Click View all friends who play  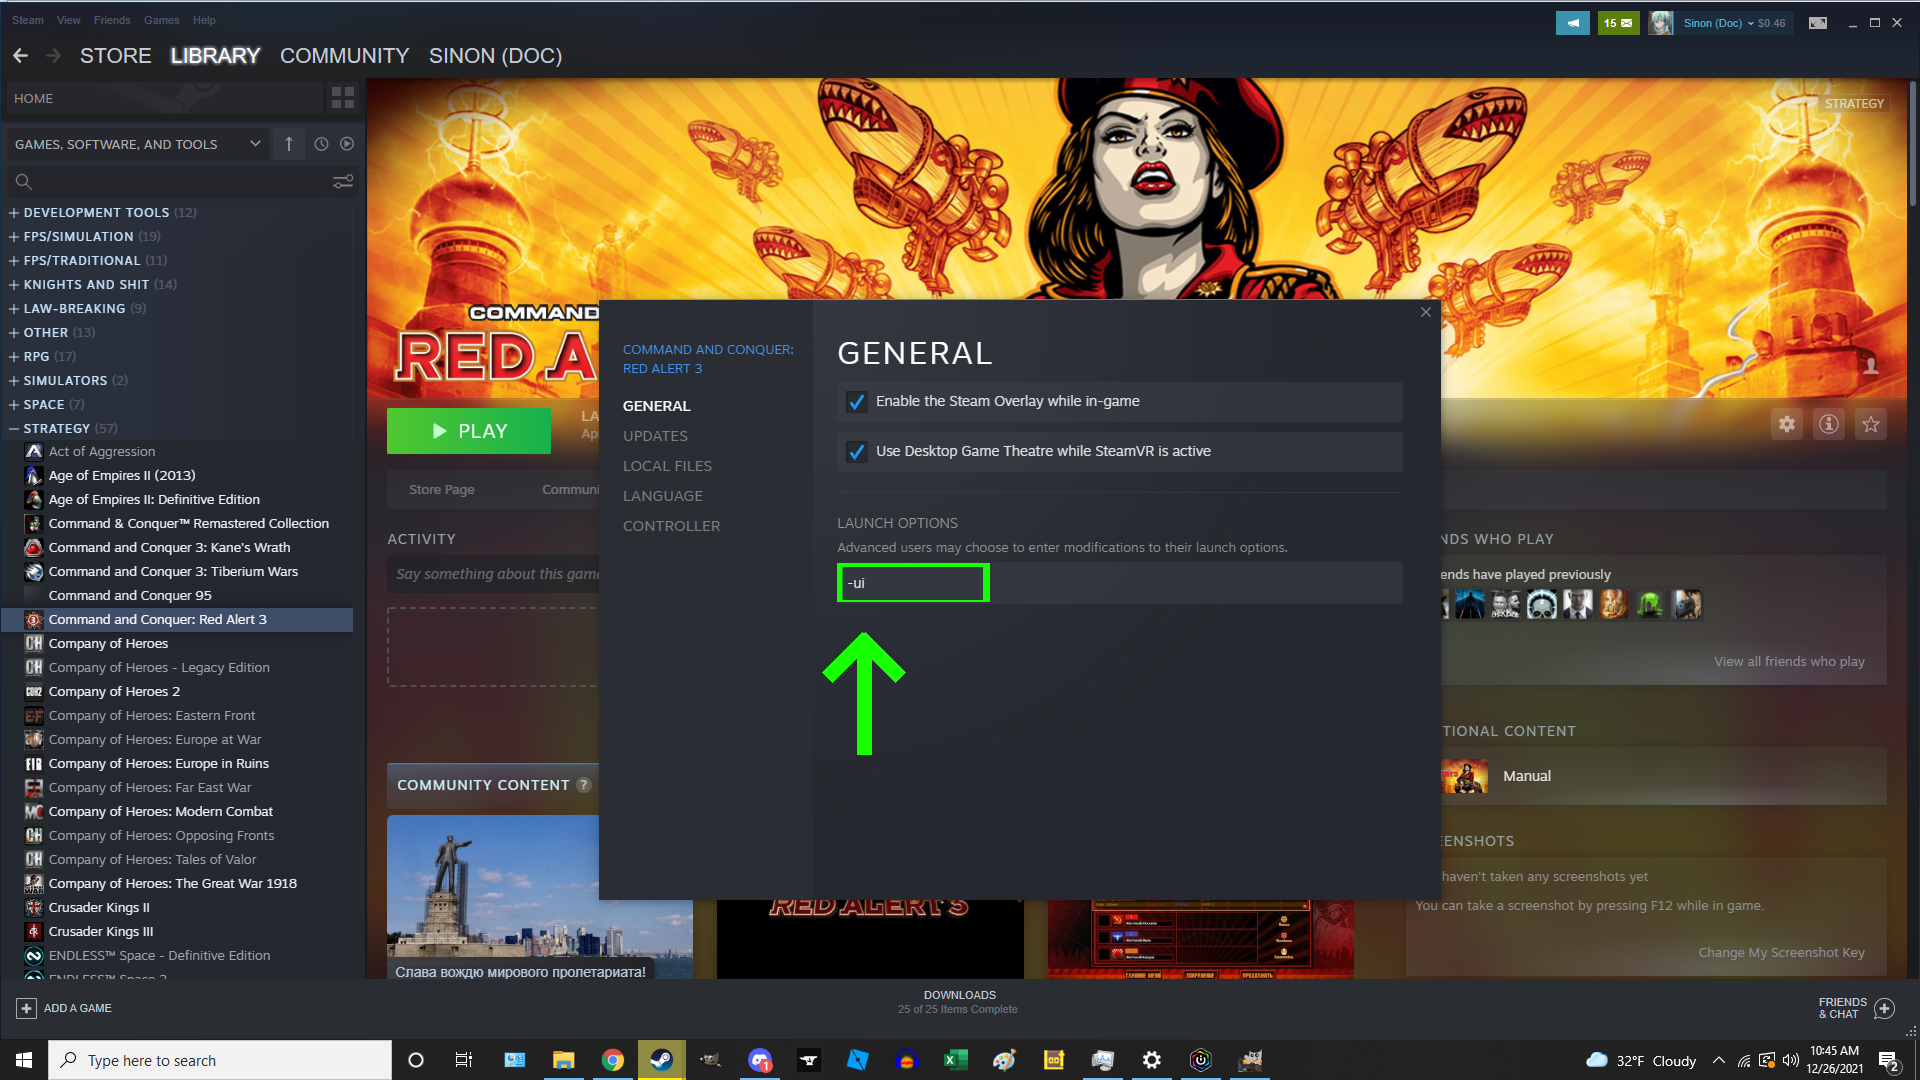click(1789, 662)
